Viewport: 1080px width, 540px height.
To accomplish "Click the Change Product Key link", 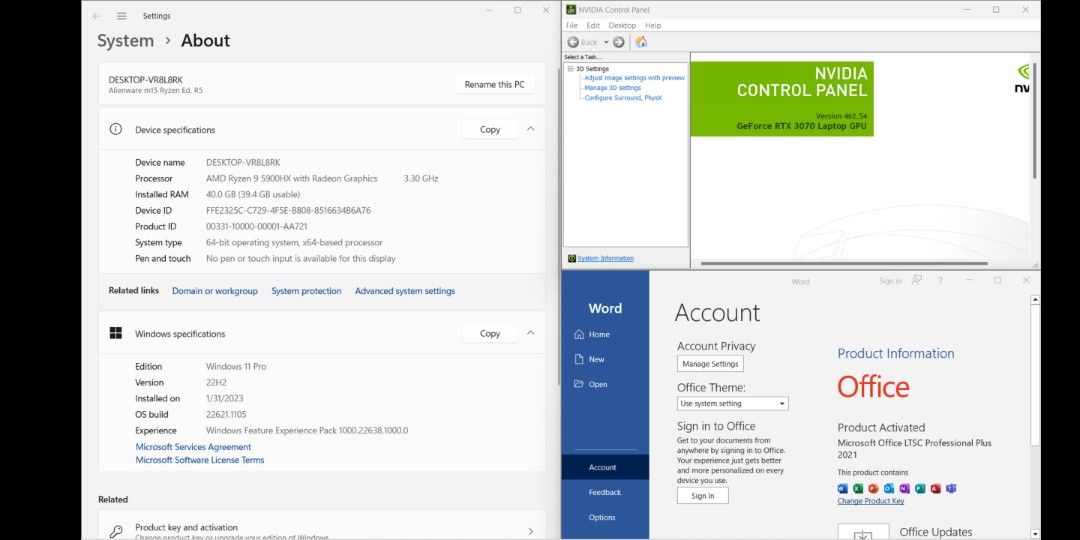I will (870, 501).
